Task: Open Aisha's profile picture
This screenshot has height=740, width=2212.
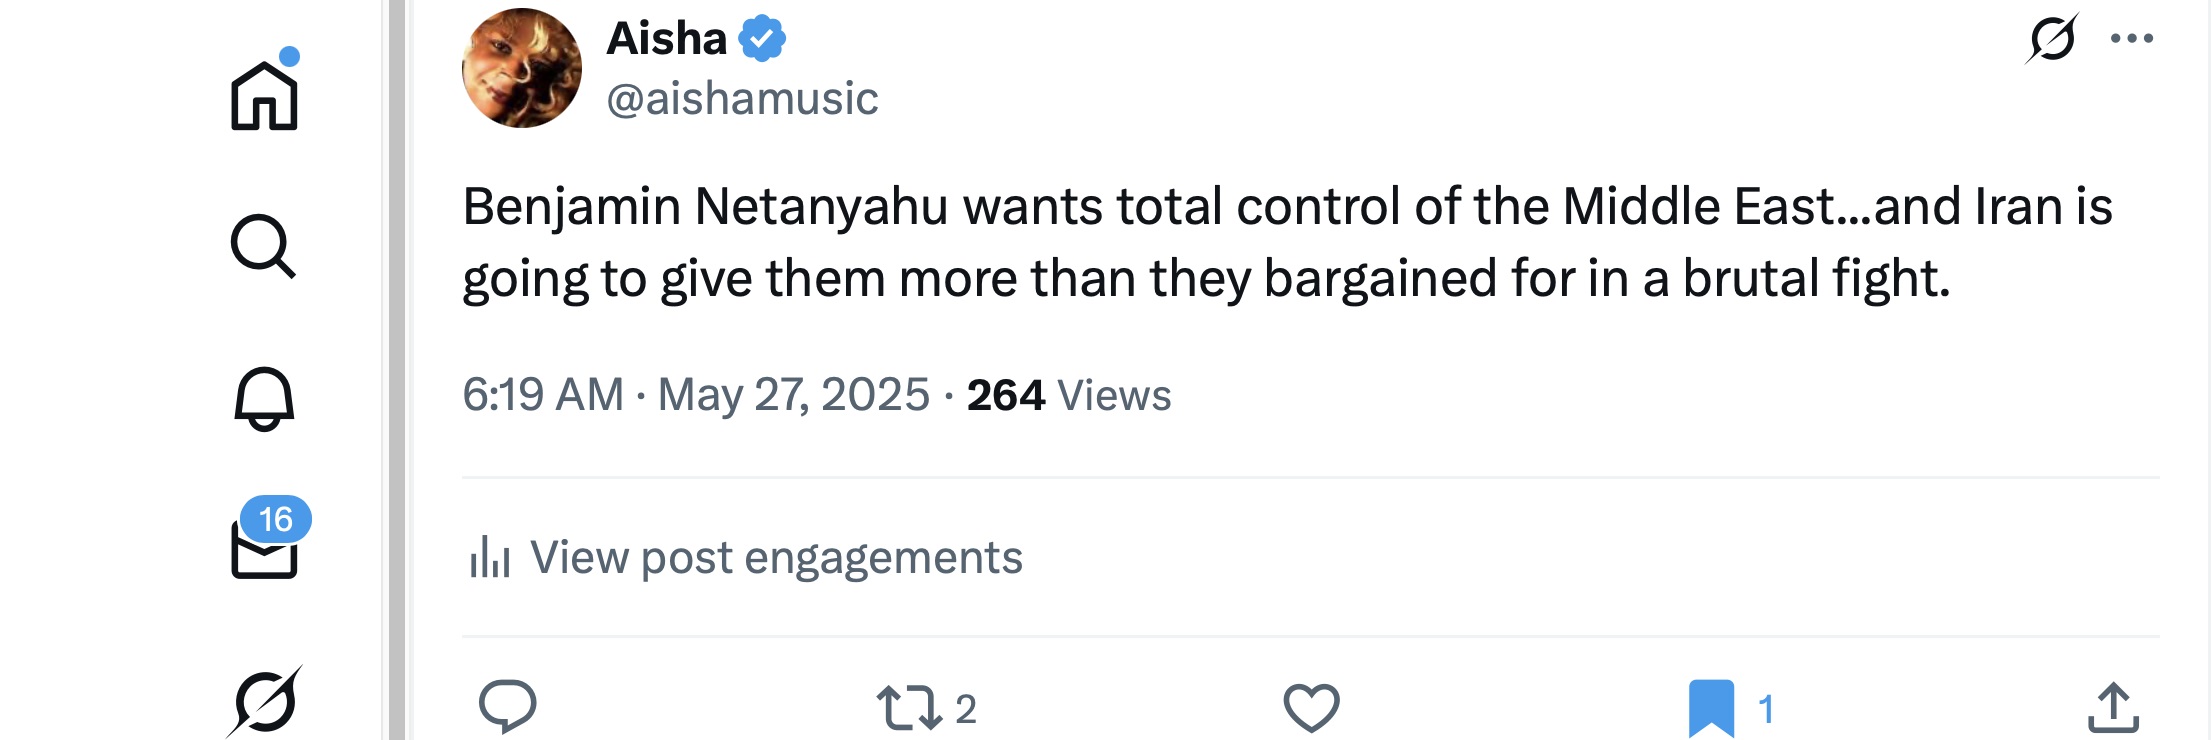Action: pyautogui.click(x=521, y=68)
